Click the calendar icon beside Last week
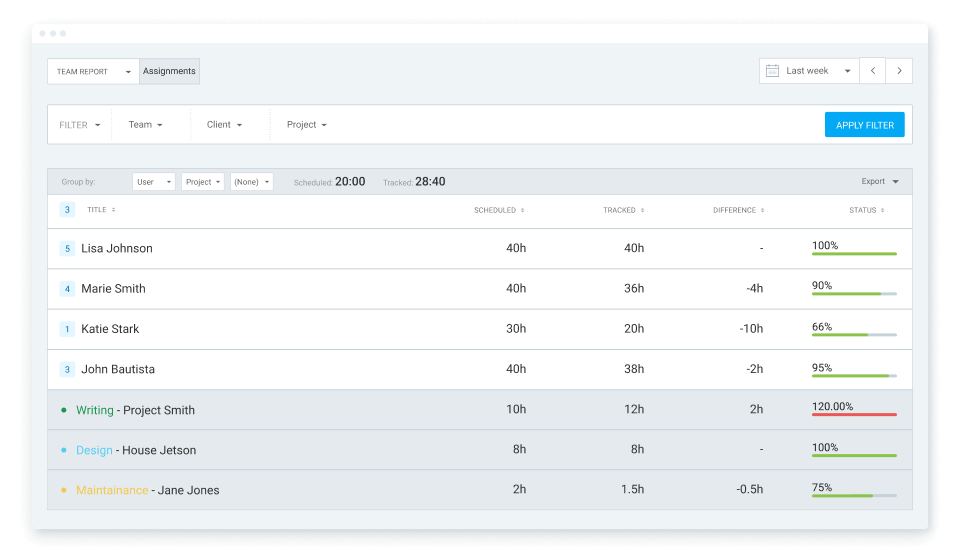Viewport: 960px width, 554px height. [772, 71]
